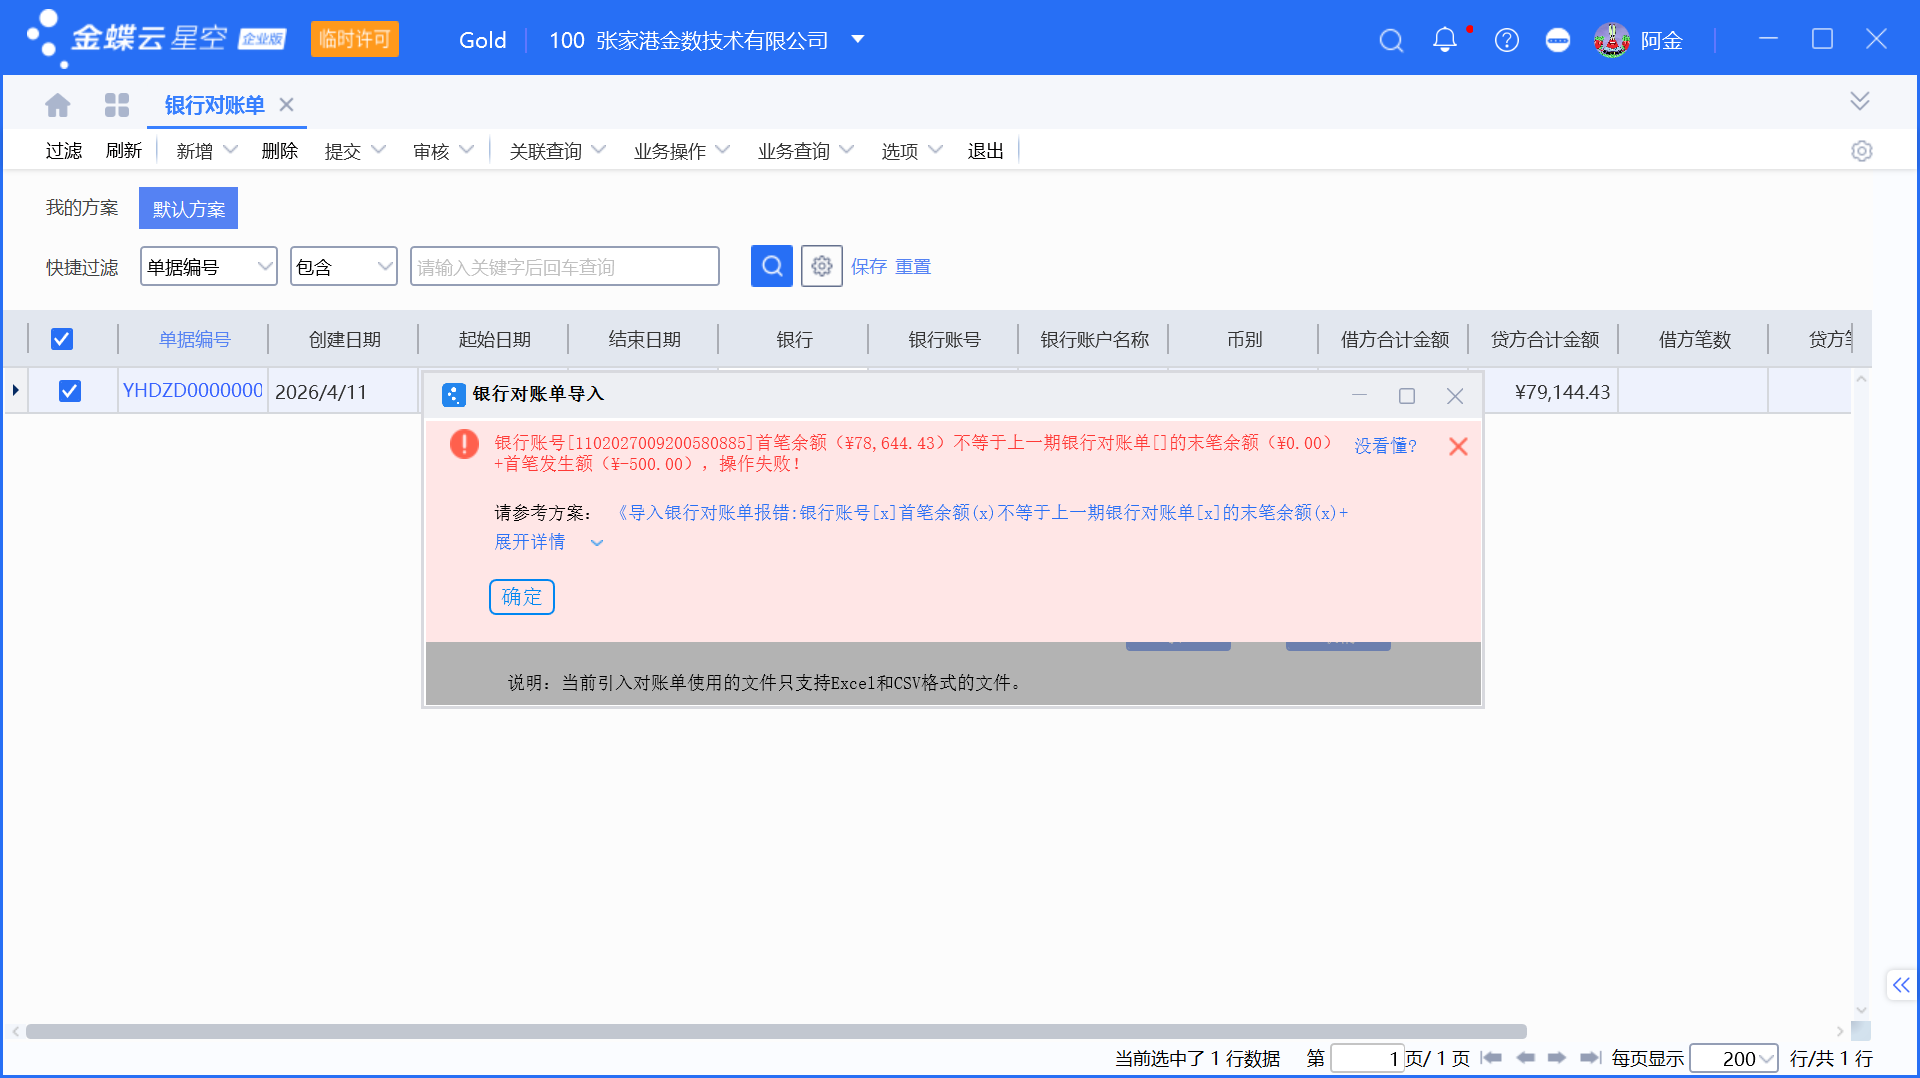The height and width of the screenshot is (1078, 1920).
Task: Go to the first page arrow
Action: [1491, 1058]
